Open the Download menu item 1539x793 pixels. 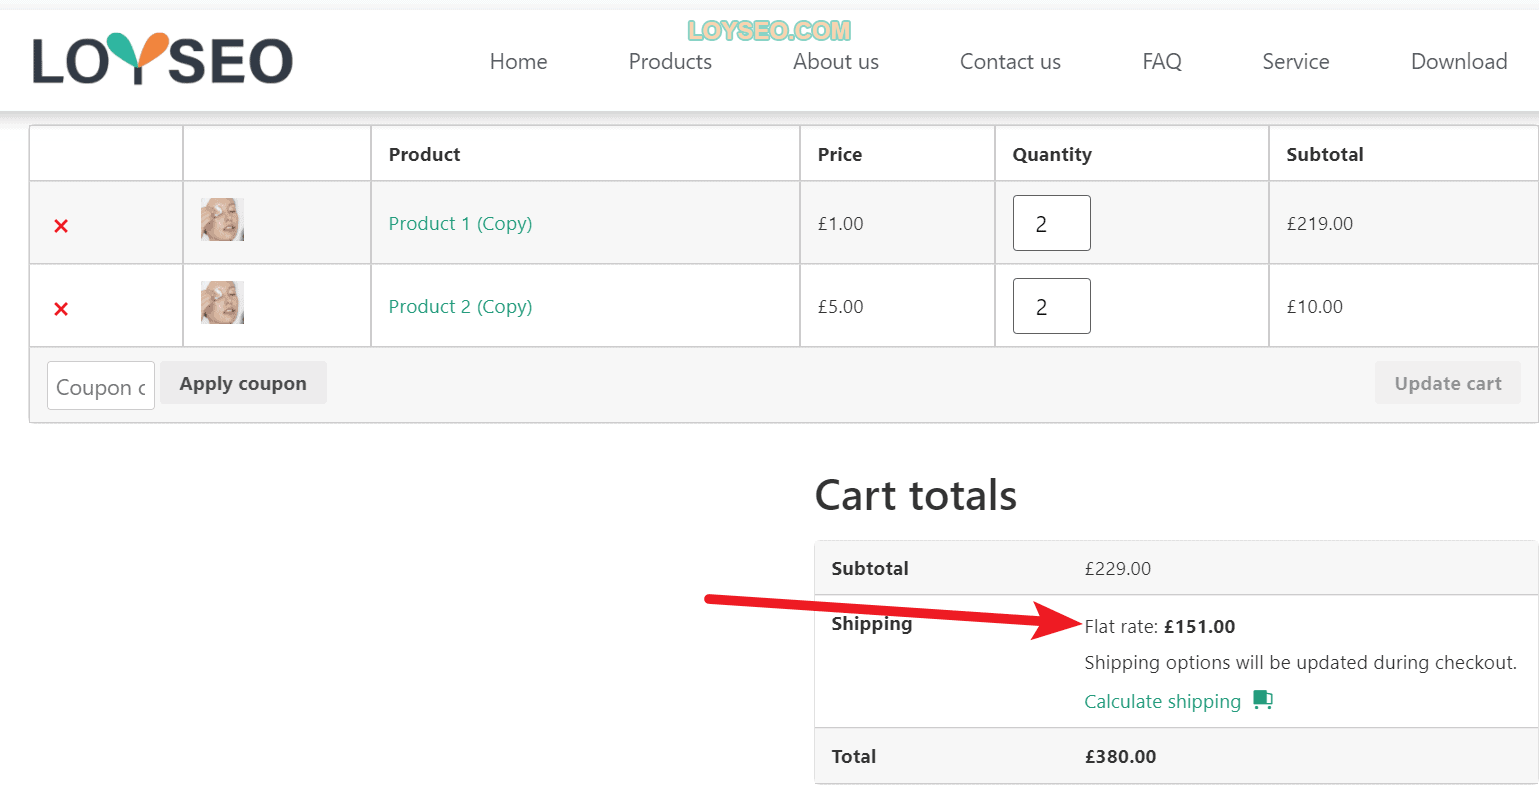coord(1459,62)
